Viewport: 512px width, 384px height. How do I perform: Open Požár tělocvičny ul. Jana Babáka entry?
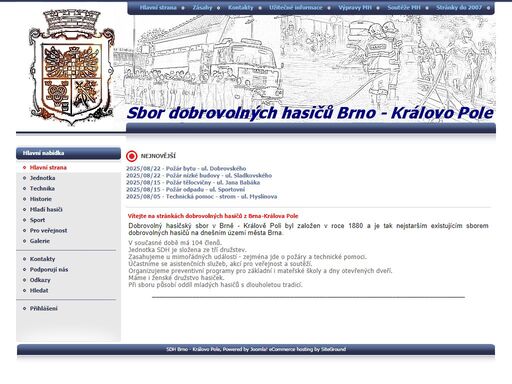pyautogui.click(x=193, y=183)
